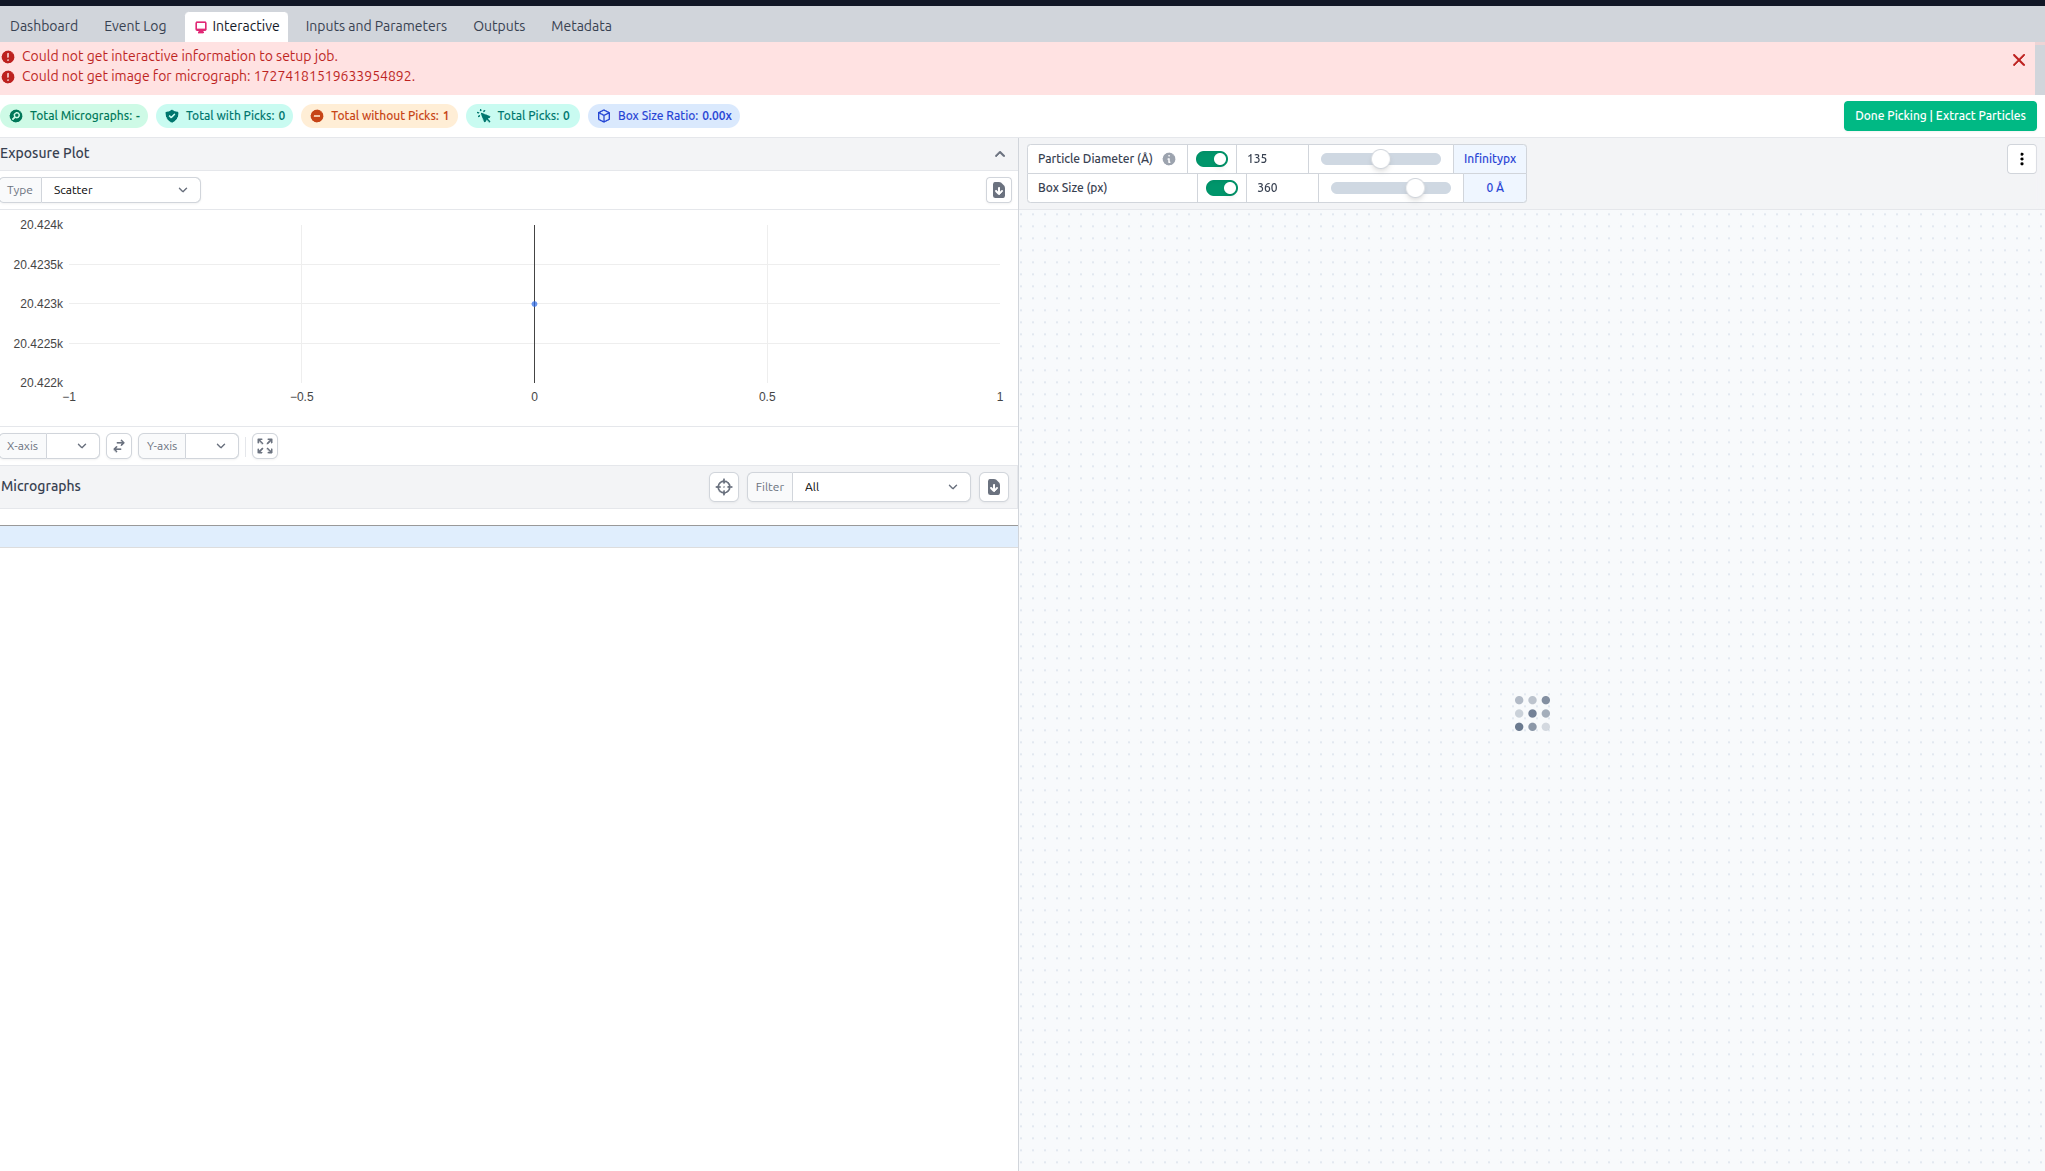Open Inputs and Parameters tab
This screenshot has height=1171, width=2045.
[x=376, y=26]
